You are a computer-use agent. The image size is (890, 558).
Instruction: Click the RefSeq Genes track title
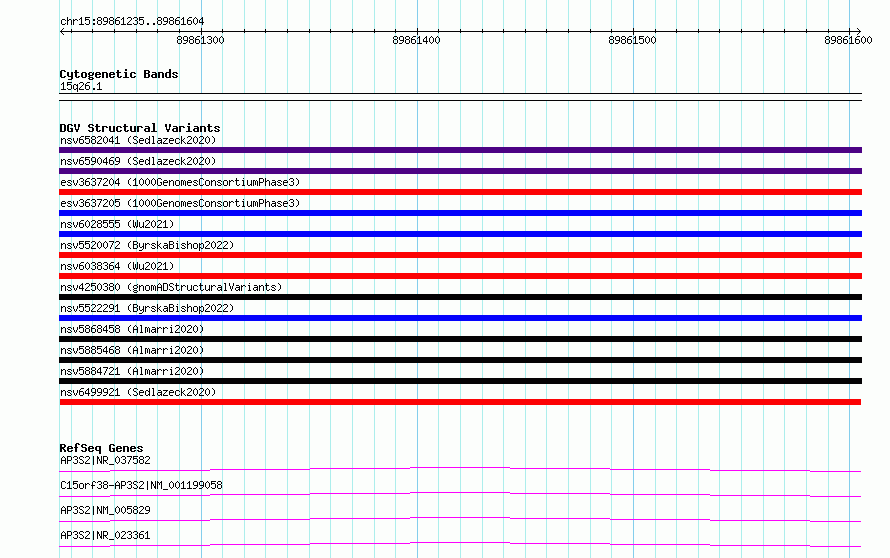click(x=101, y=448)
